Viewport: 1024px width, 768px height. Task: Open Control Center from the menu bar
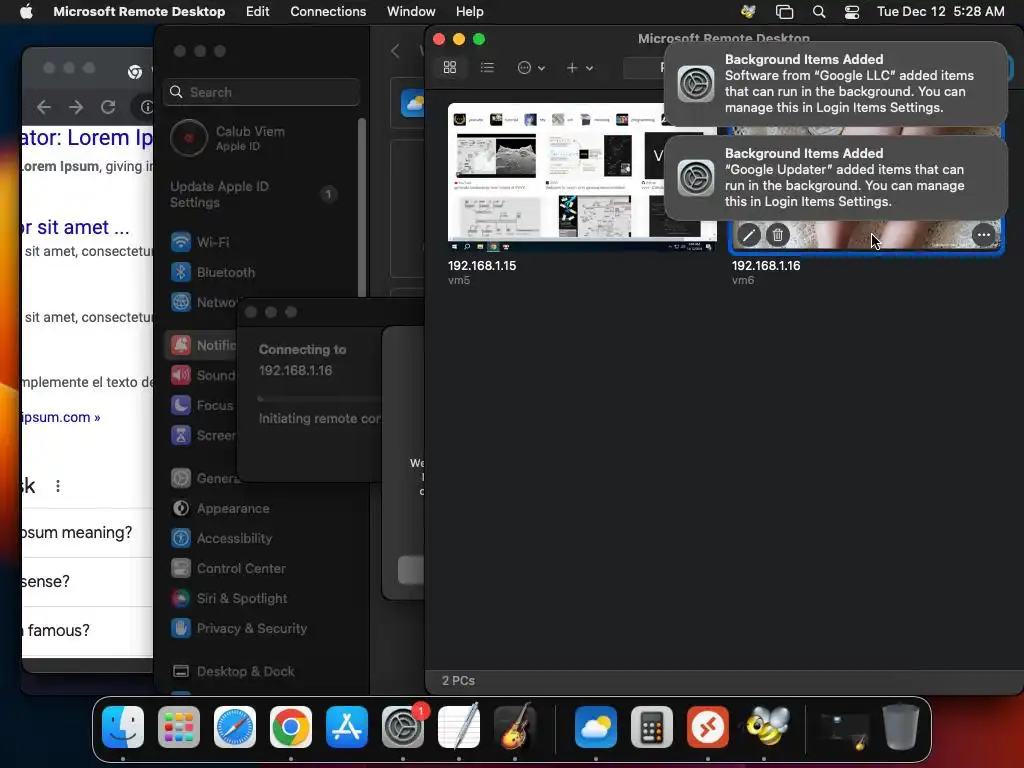coord(852,12)
